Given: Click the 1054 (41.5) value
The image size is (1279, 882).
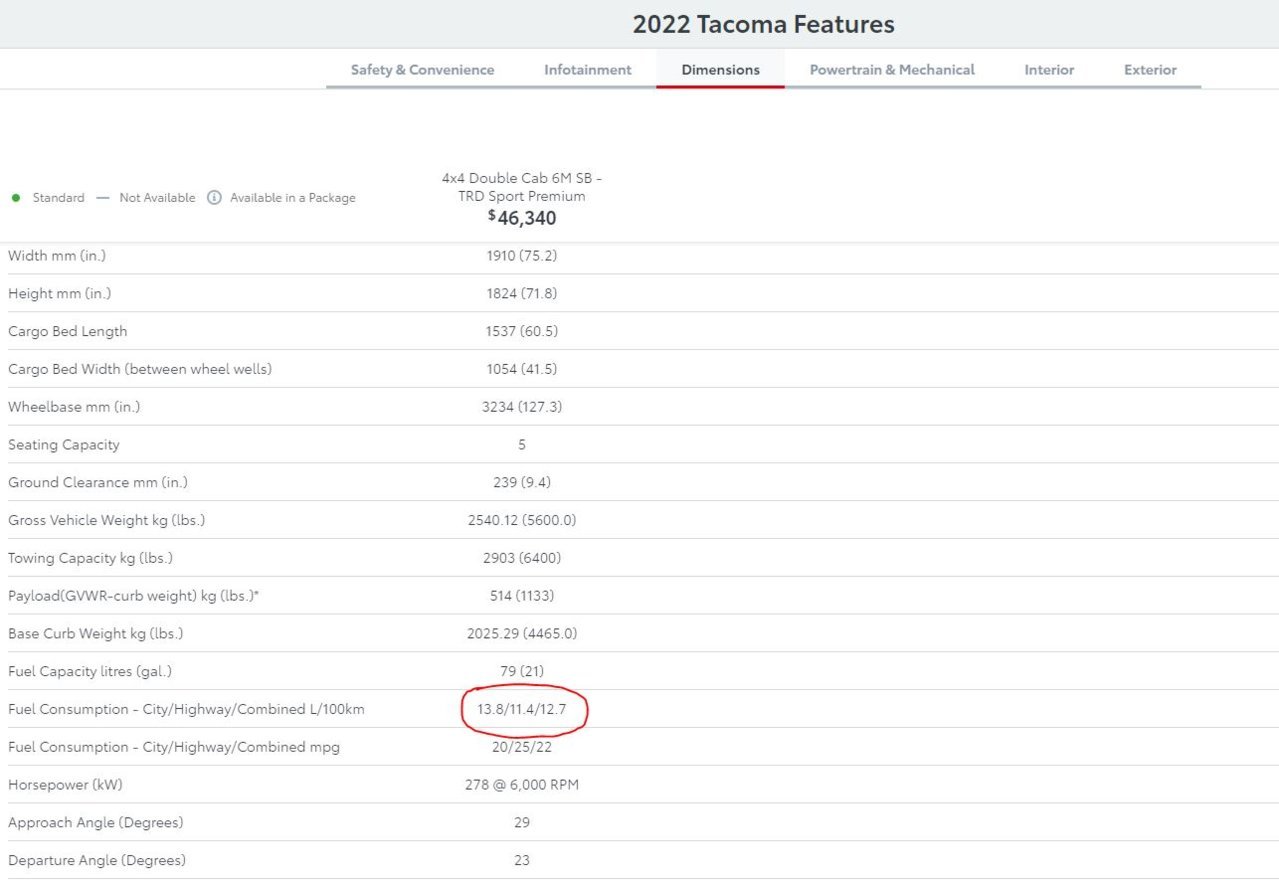Looking at the screenshot, I should (x=522, y=369).
